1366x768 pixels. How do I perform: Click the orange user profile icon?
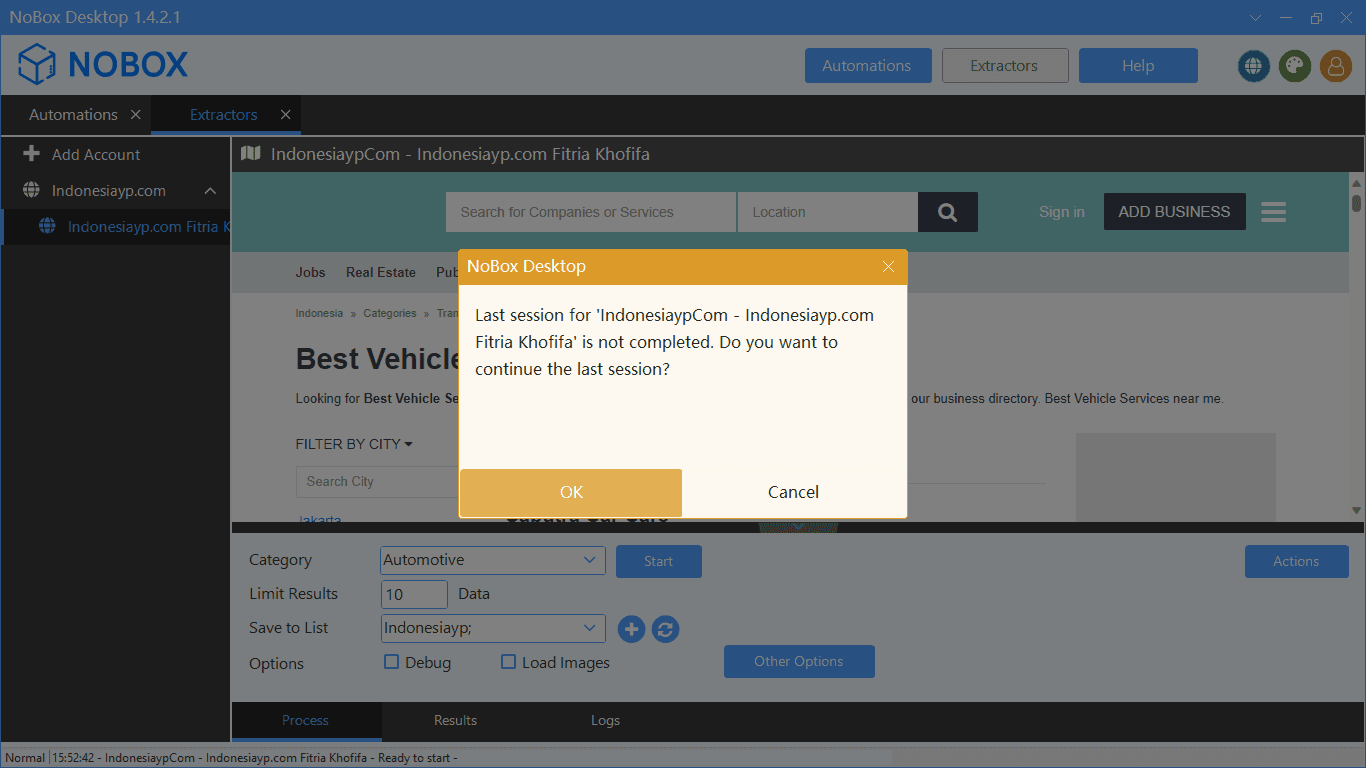pos(1335,66)
